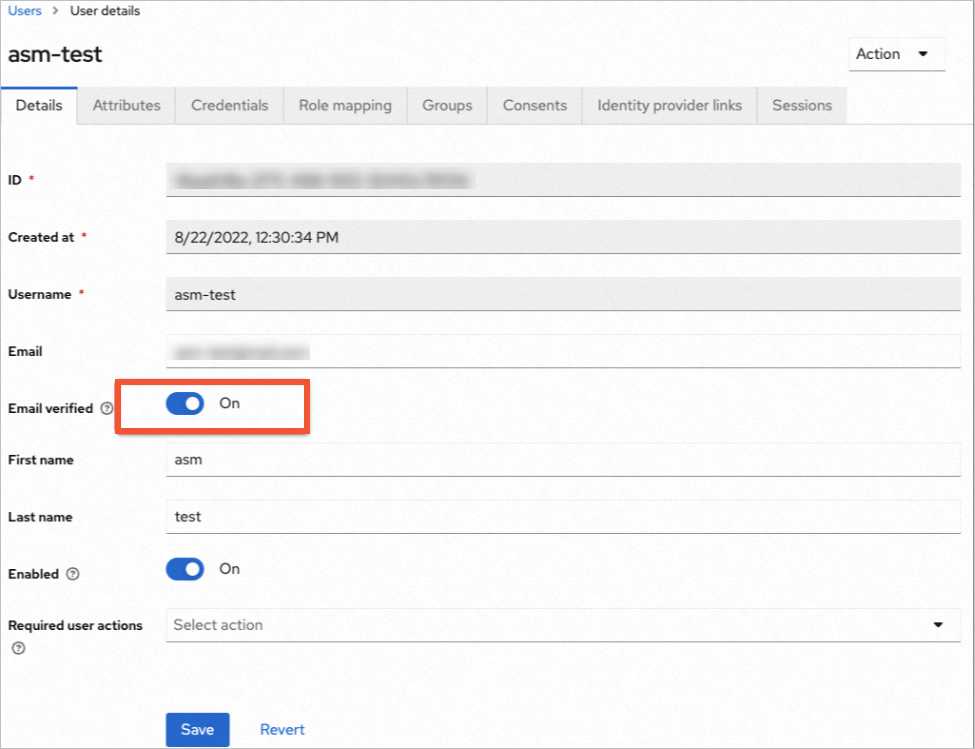Viewport: 975px width, 749px height.
Task: Click the Save button
Action: point(197,730)
